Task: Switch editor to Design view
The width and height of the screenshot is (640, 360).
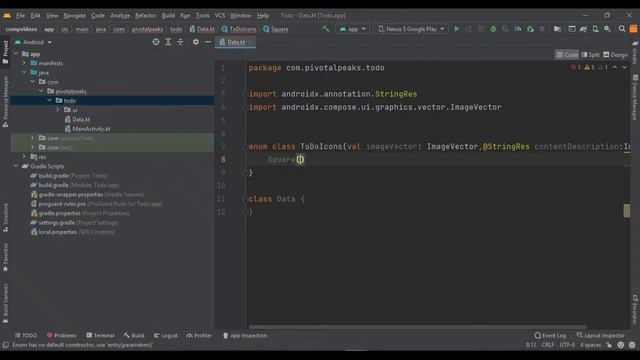Action: click(x=616, y=55)
